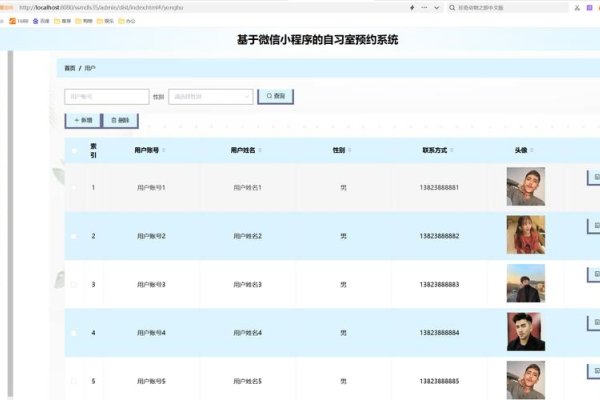
Task: Select the cell 用户账号2
Action: (151, 236)
